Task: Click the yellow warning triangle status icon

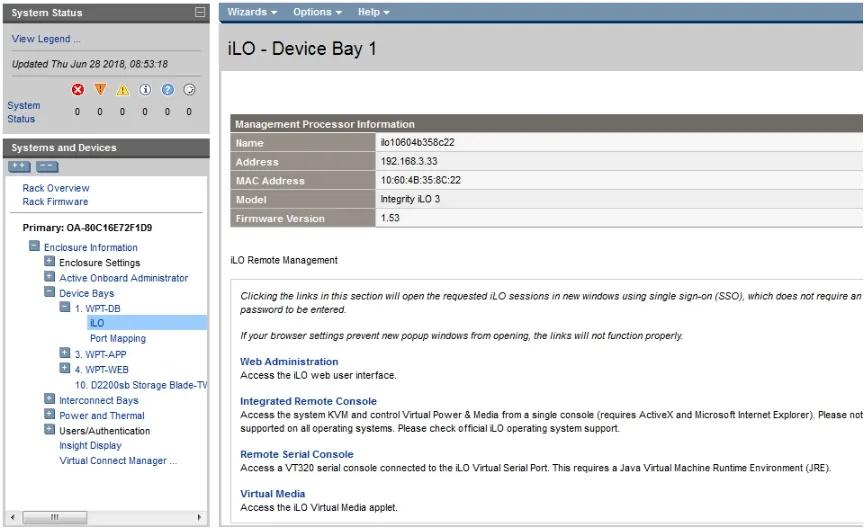Action: click(123, 90)
